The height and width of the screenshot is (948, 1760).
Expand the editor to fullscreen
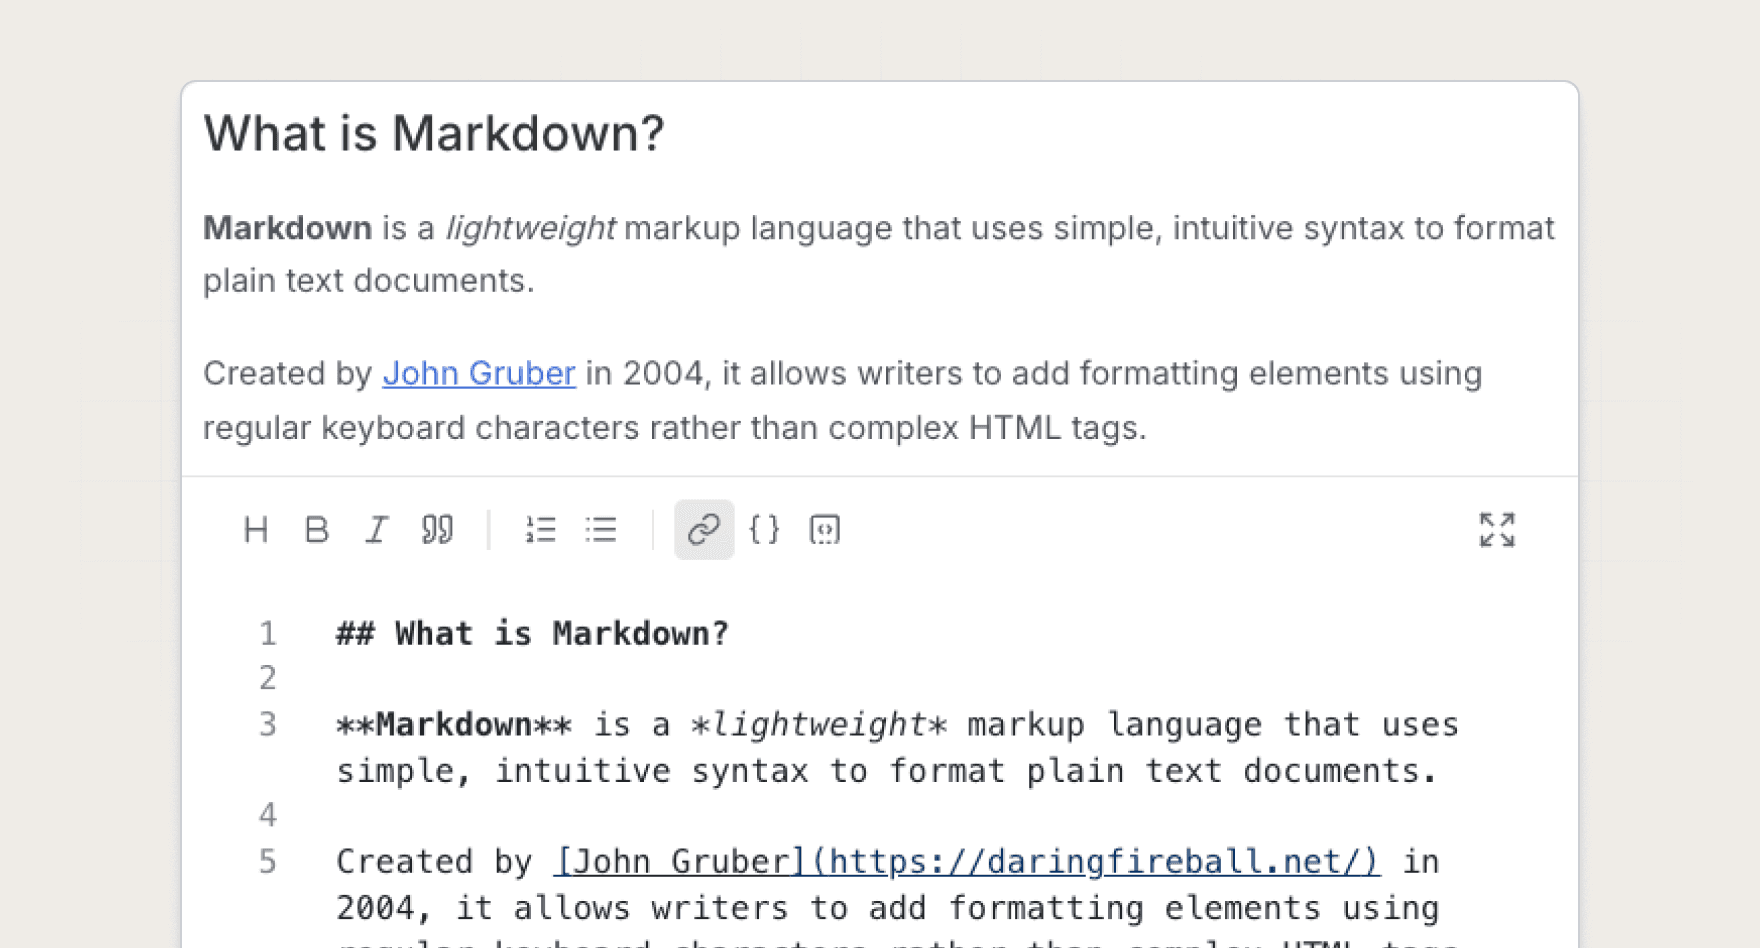[1497, 530]
